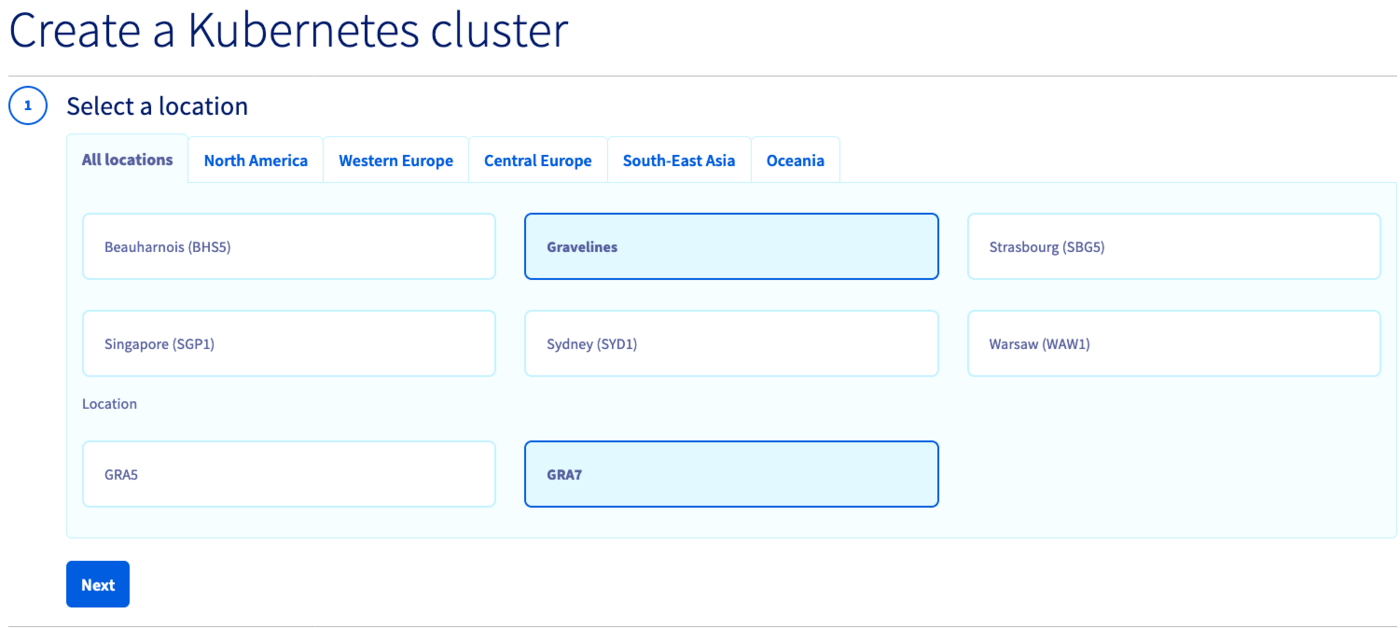Open the South-East Asia tab
This screenshot has width=1400, height=628.
(x=678, y=161)
